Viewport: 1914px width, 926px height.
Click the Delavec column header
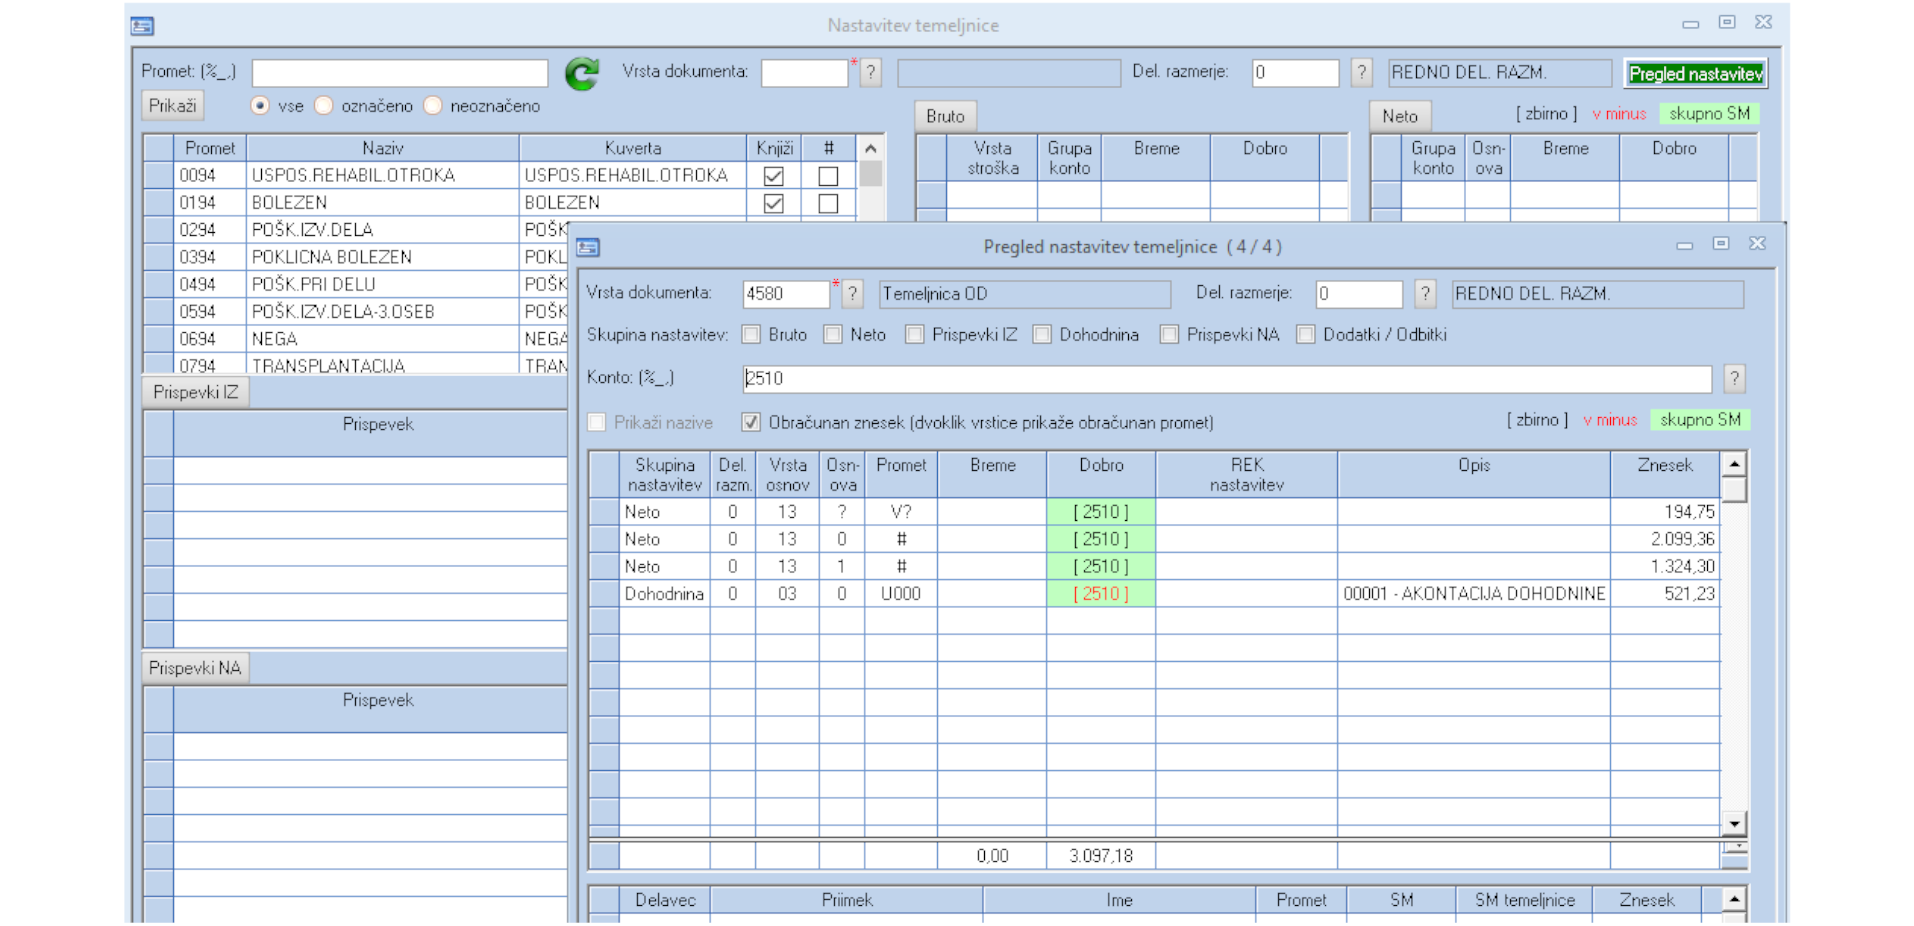[665, 900]
